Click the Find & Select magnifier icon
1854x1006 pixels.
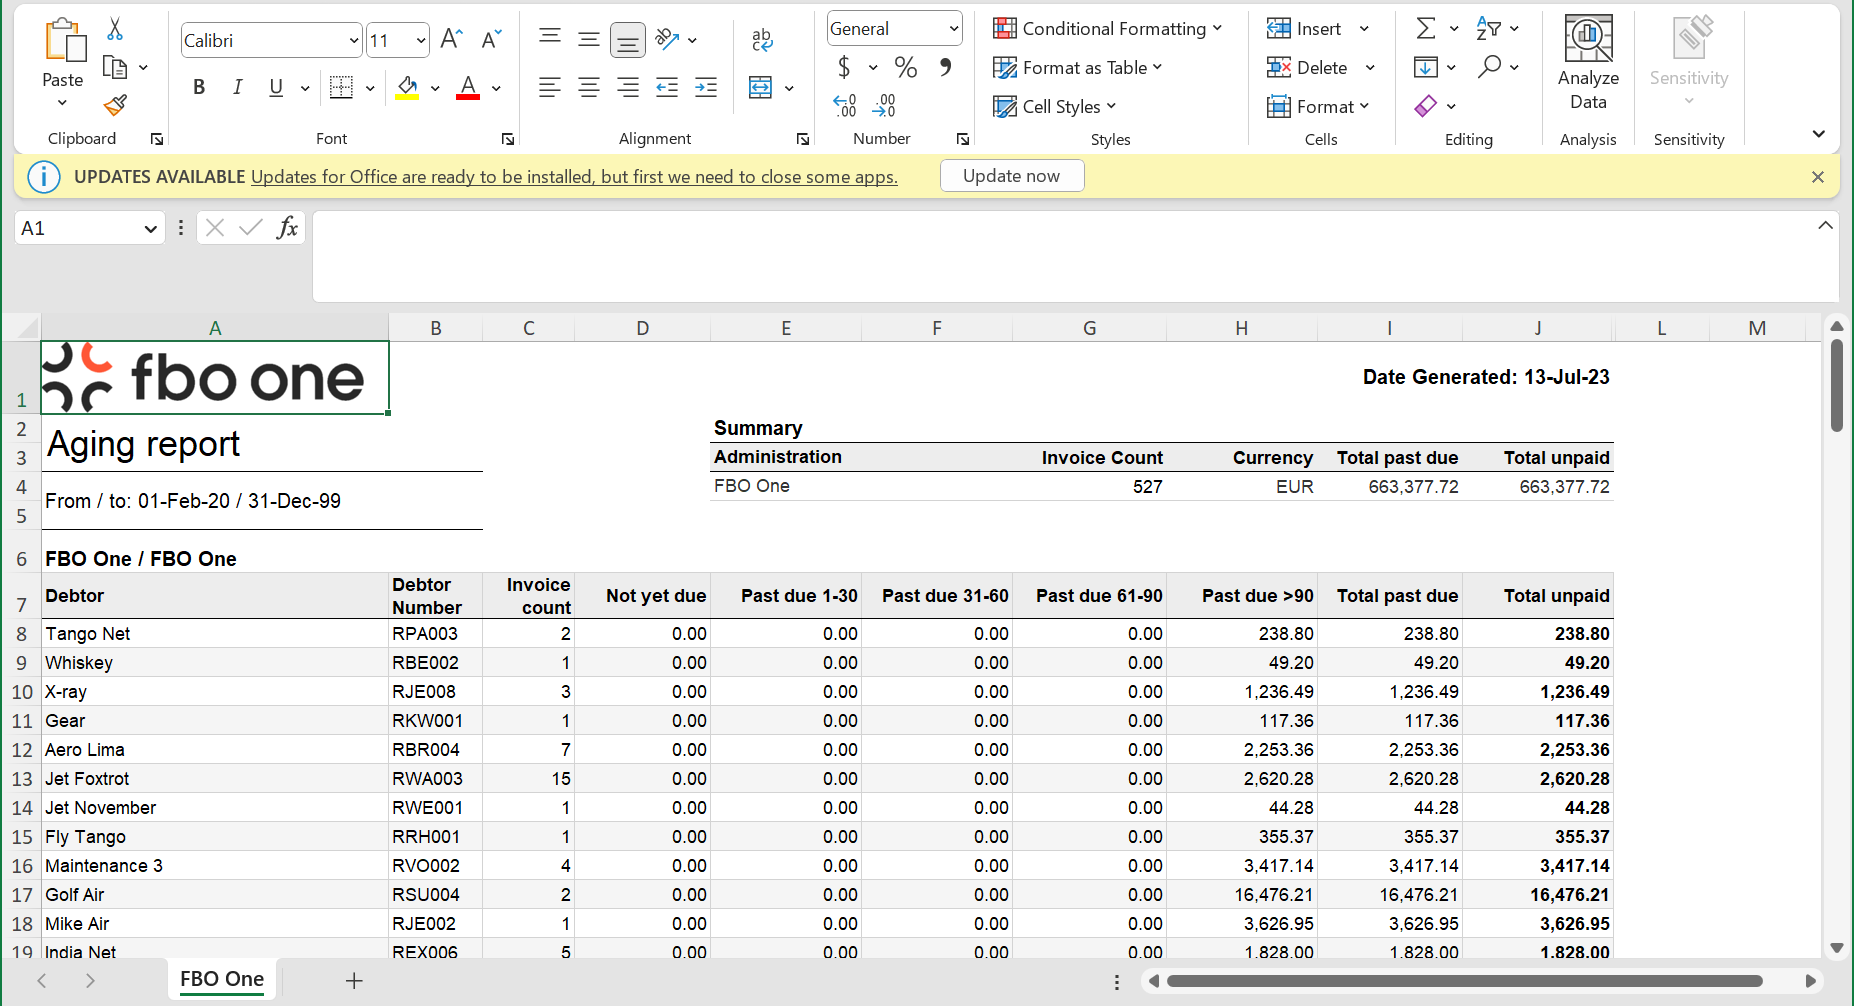coord(1489,66)
